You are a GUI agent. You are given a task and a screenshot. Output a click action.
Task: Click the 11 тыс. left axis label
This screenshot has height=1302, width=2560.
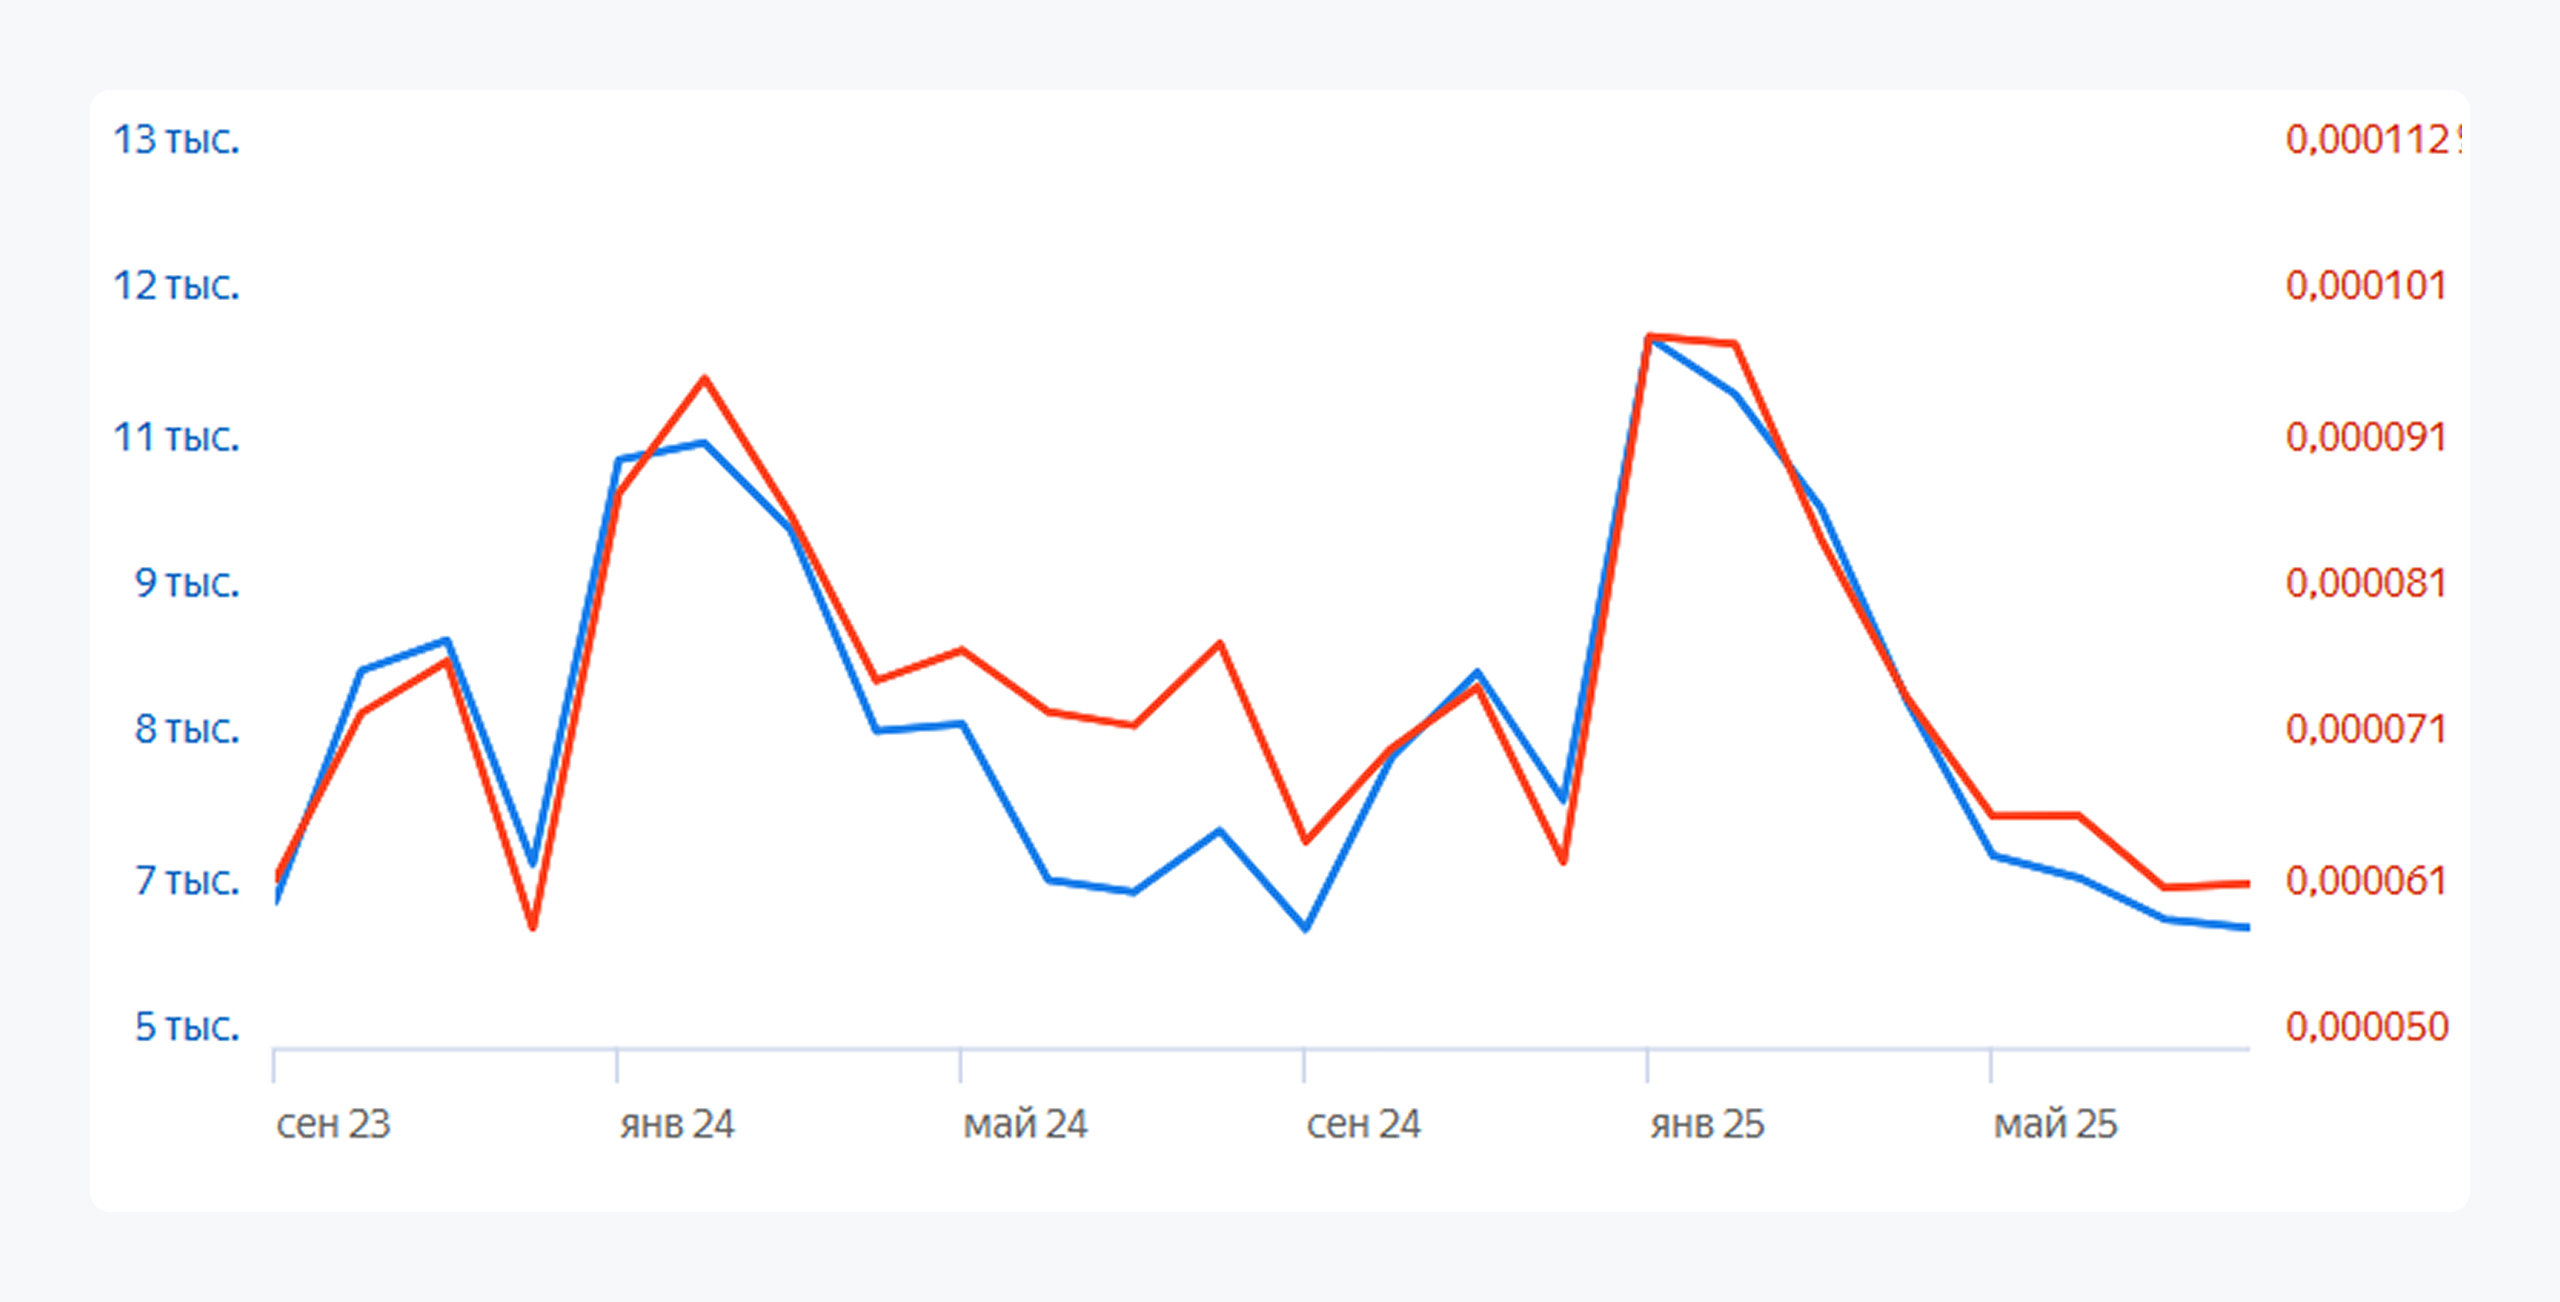[x=176, y=437]
